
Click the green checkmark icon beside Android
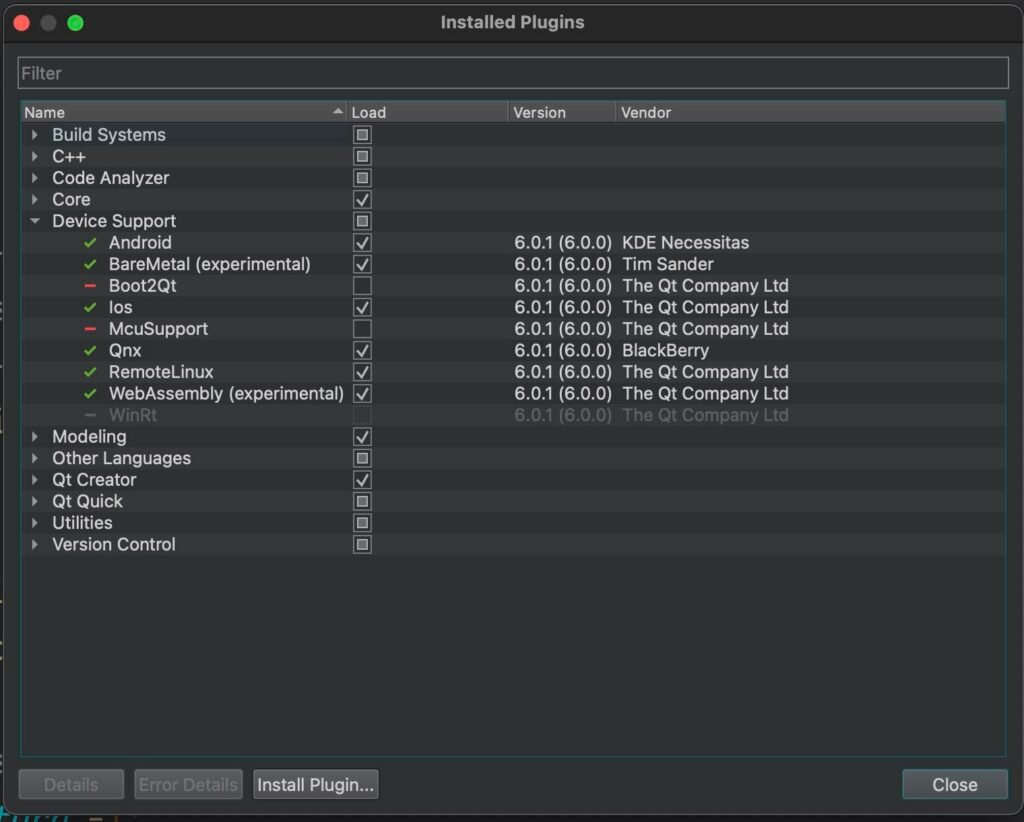90,243
